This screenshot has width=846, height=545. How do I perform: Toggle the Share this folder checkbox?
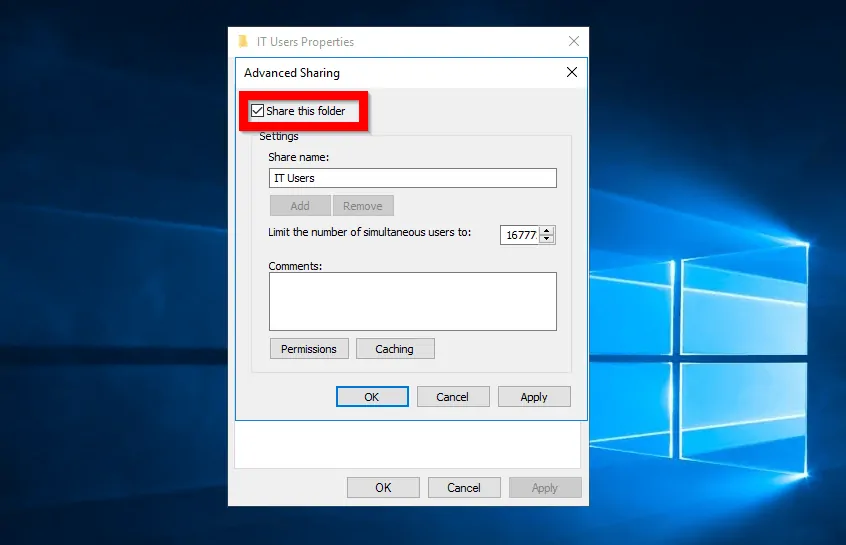click(257, 111)
